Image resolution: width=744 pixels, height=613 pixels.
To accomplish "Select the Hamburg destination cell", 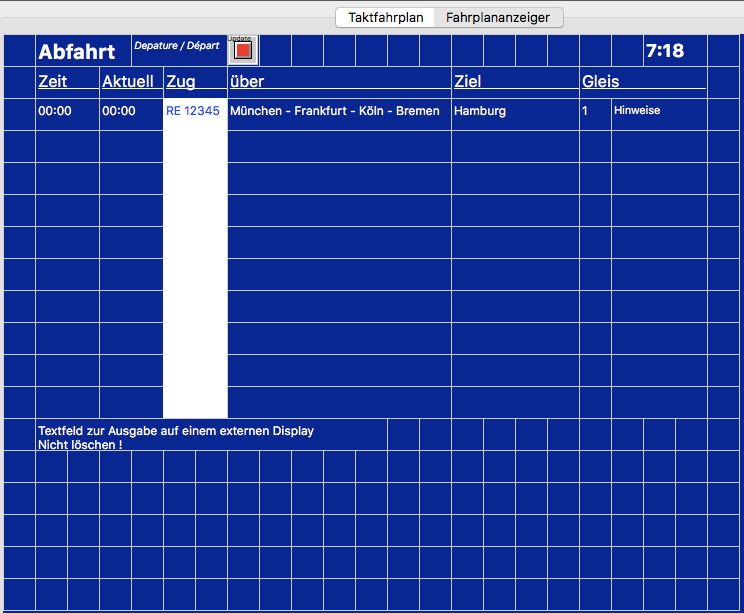I will click(480, 111).
